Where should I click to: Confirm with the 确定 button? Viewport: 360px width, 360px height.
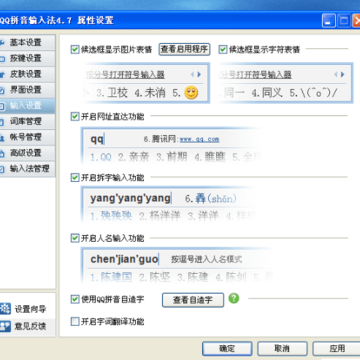pyautogui.click(x=227, y=349)
